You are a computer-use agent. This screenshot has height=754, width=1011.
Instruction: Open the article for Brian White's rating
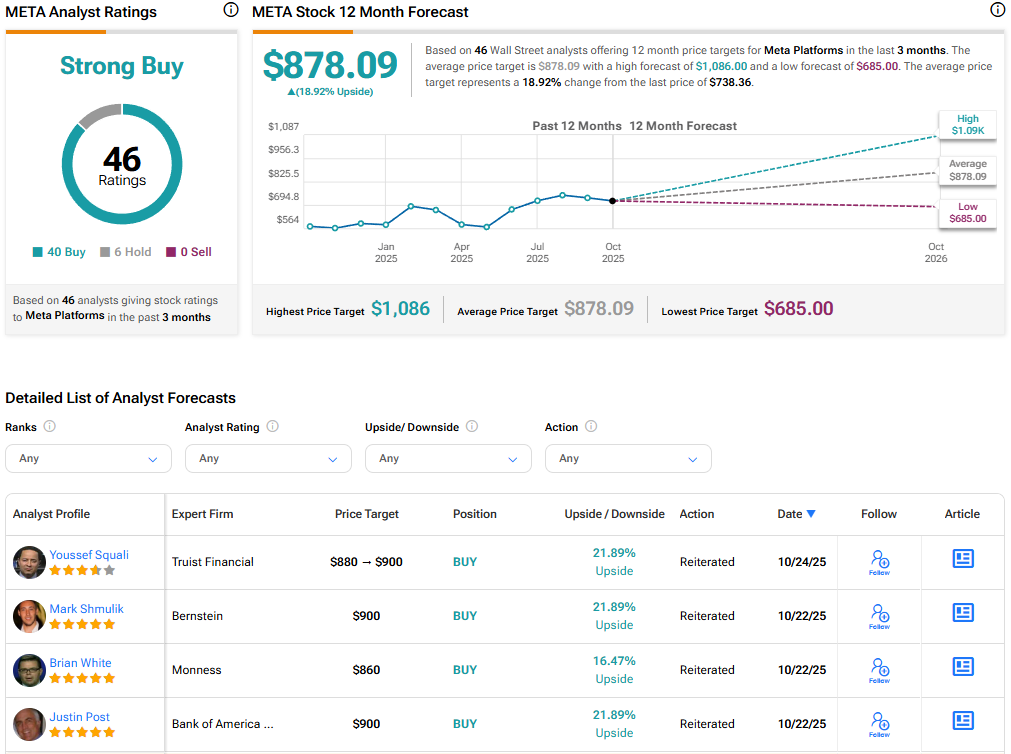962,667
